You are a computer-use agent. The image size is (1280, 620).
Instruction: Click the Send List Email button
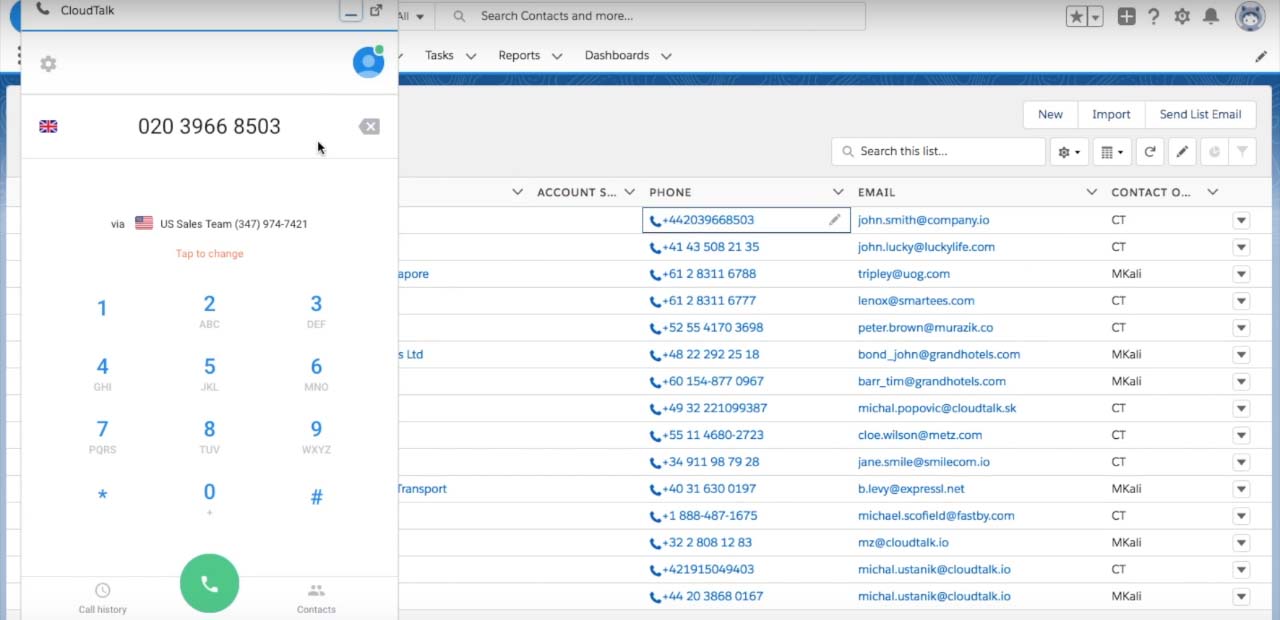[1200, 114]
